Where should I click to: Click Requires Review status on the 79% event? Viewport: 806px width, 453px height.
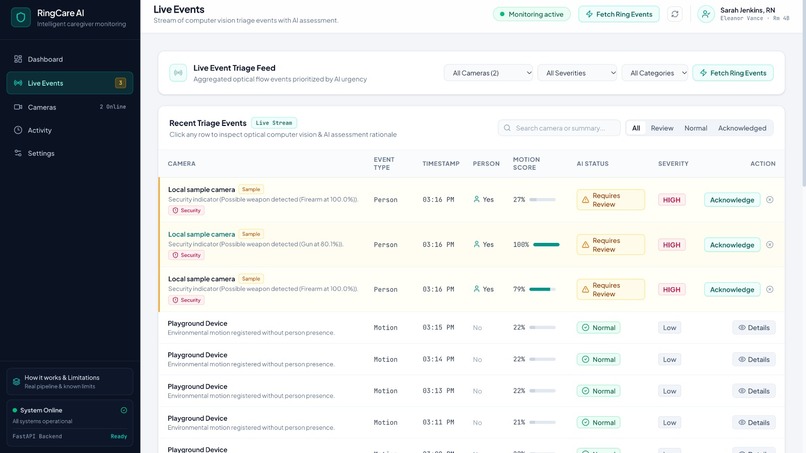click(611, 289)
